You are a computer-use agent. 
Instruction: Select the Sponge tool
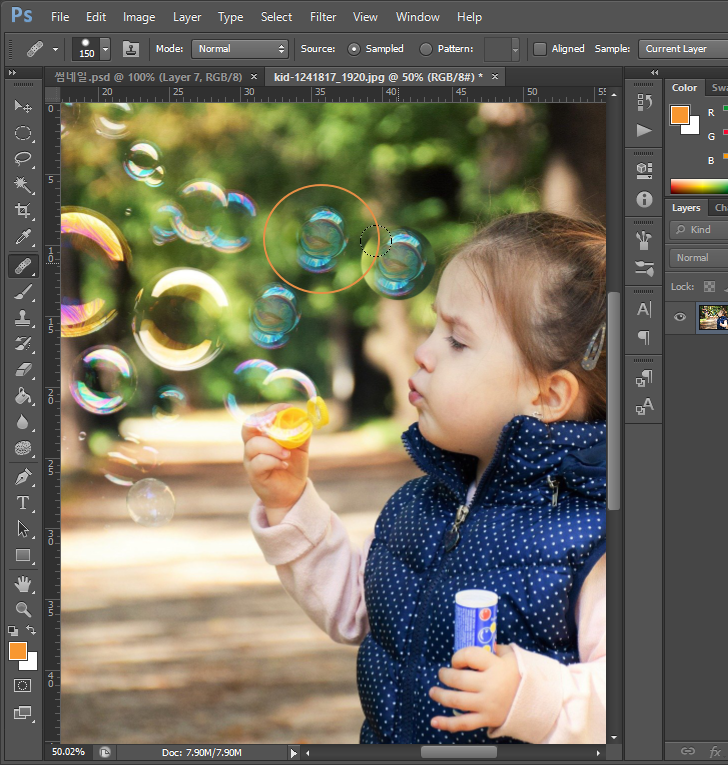(22, 448)
